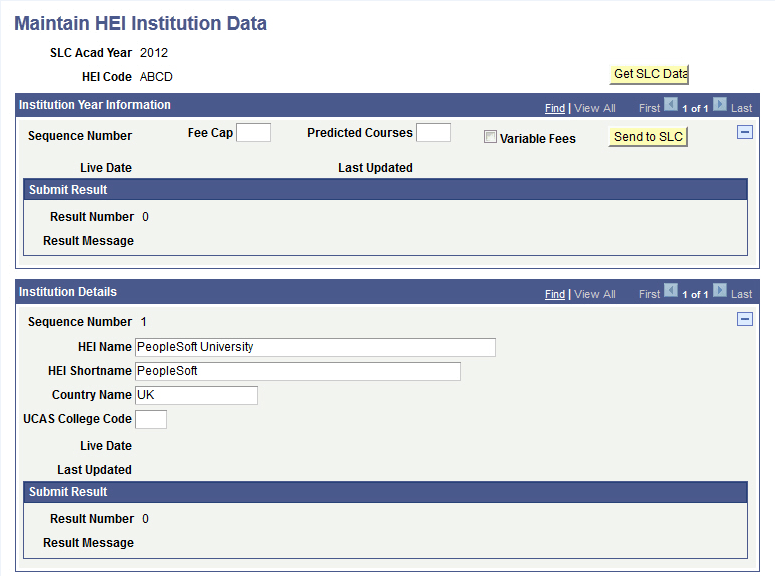The width and height of the screenshot is (775, 576).
Task: Focus the Fee Cap input field
Action: (x=254, y=133)
